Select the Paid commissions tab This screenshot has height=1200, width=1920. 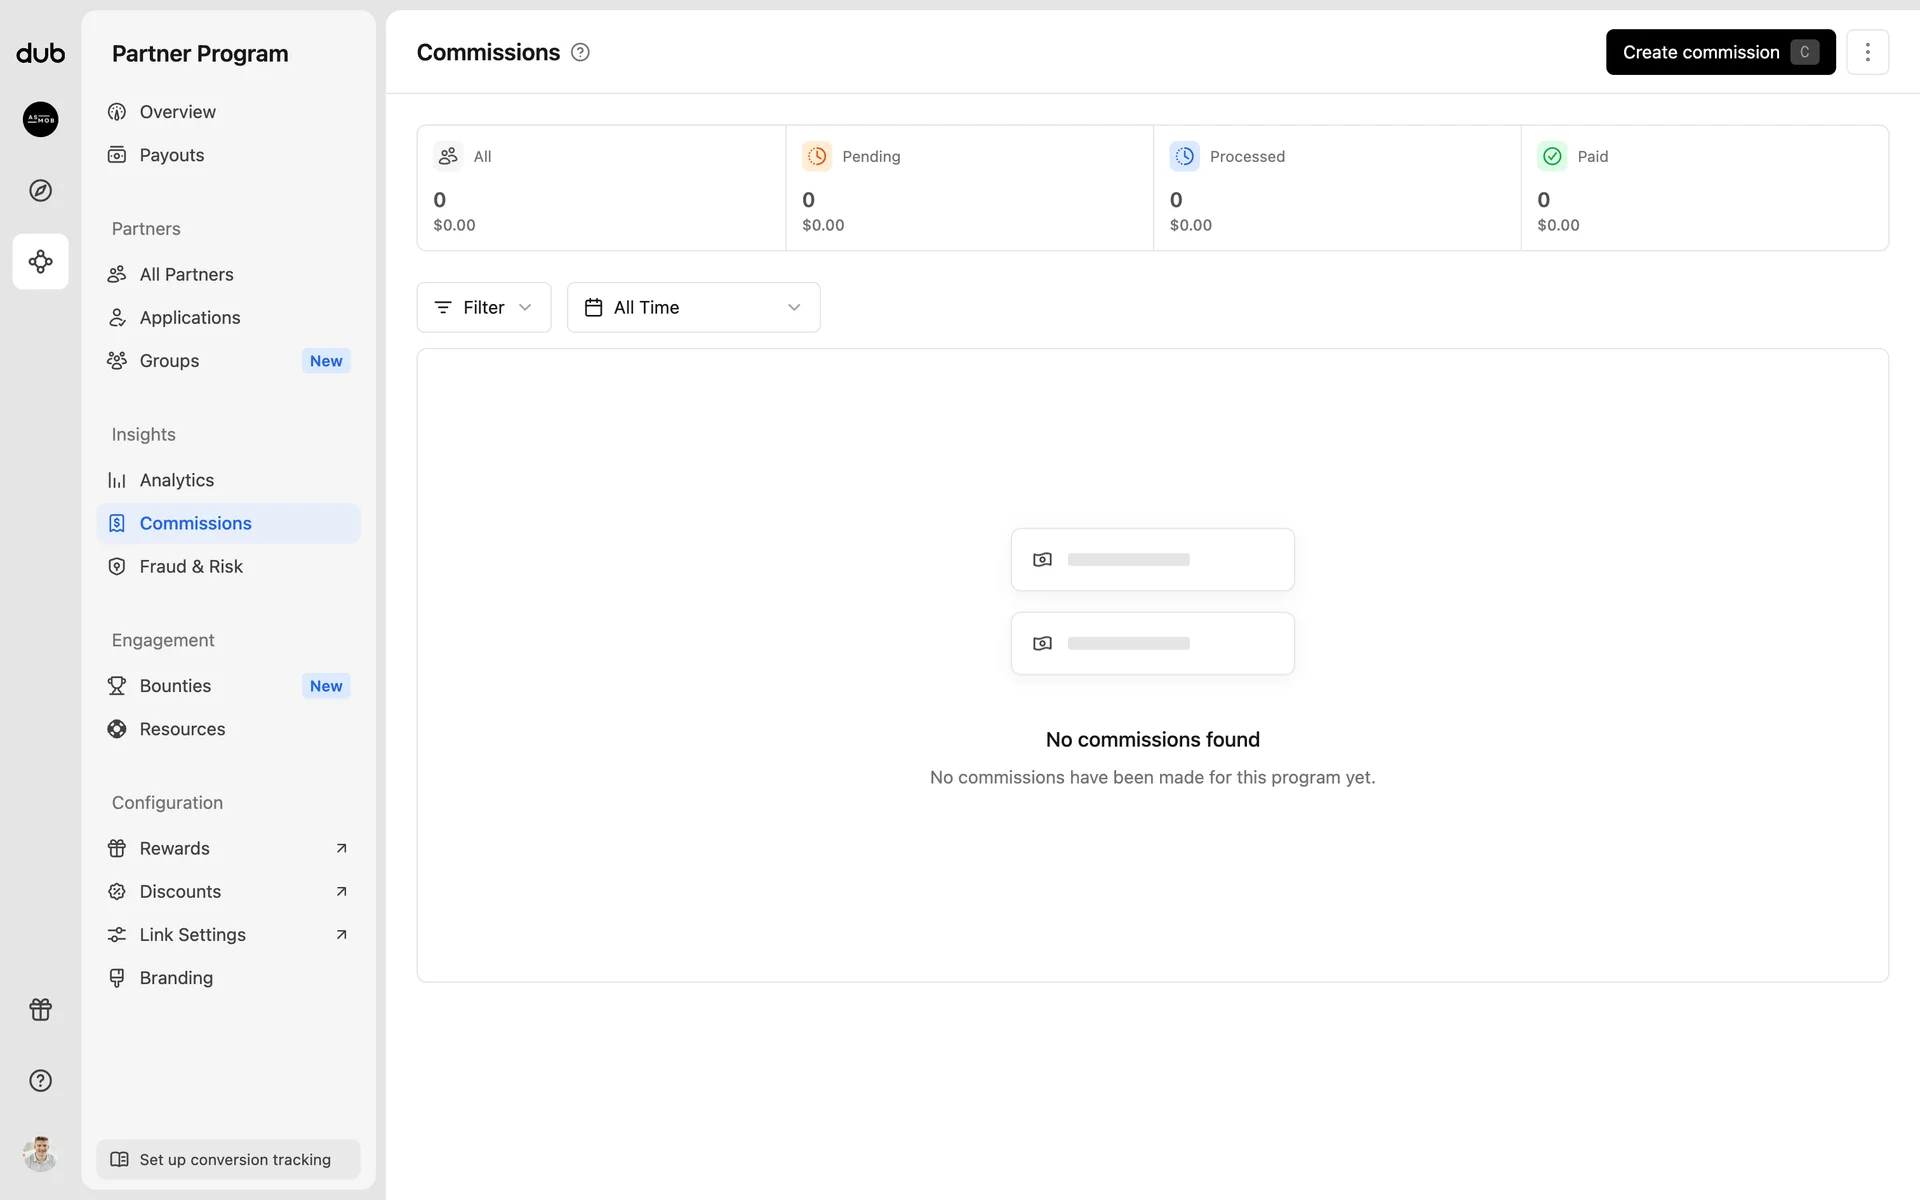(x=1704, y=188)
